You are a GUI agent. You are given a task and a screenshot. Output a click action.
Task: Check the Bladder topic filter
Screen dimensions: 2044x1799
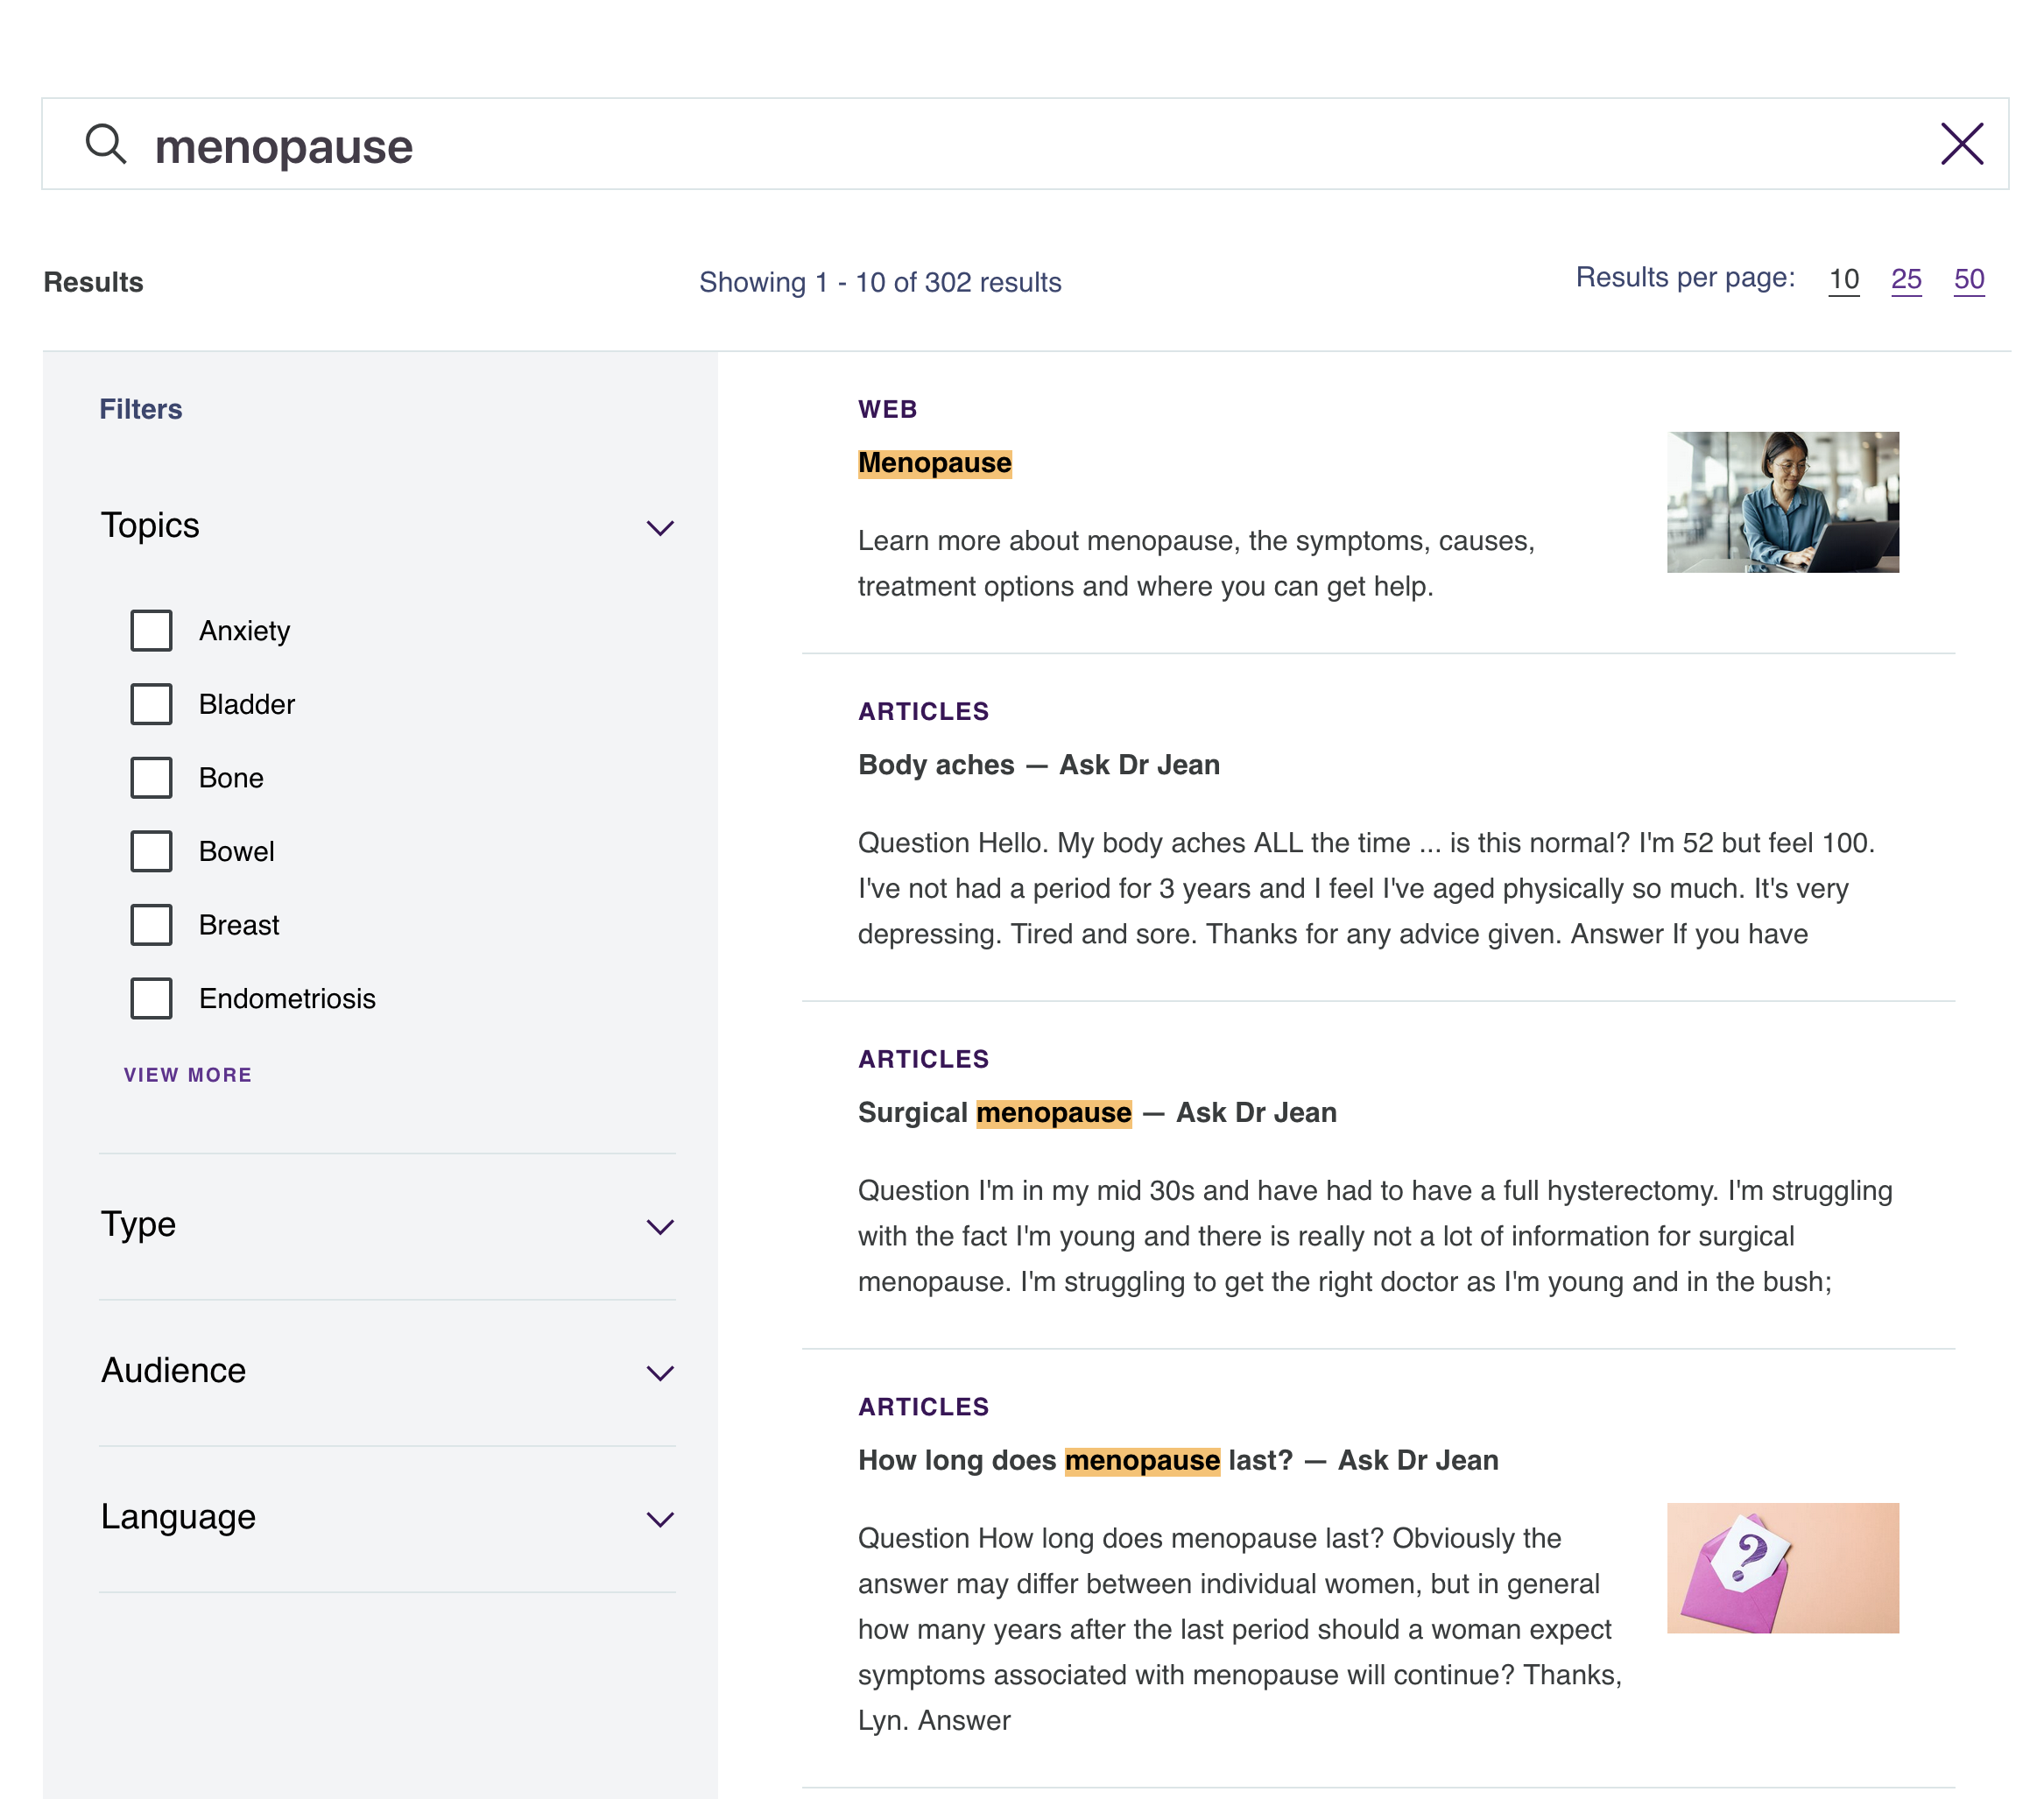pyautogui.click(x=151, y=704)
